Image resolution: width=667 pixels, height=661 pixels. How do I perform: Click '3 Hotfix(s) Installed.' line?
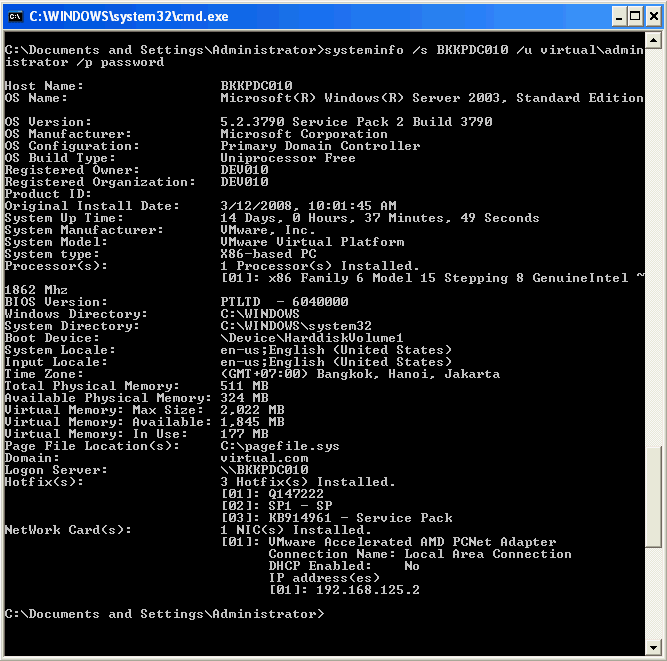(308, 482)
